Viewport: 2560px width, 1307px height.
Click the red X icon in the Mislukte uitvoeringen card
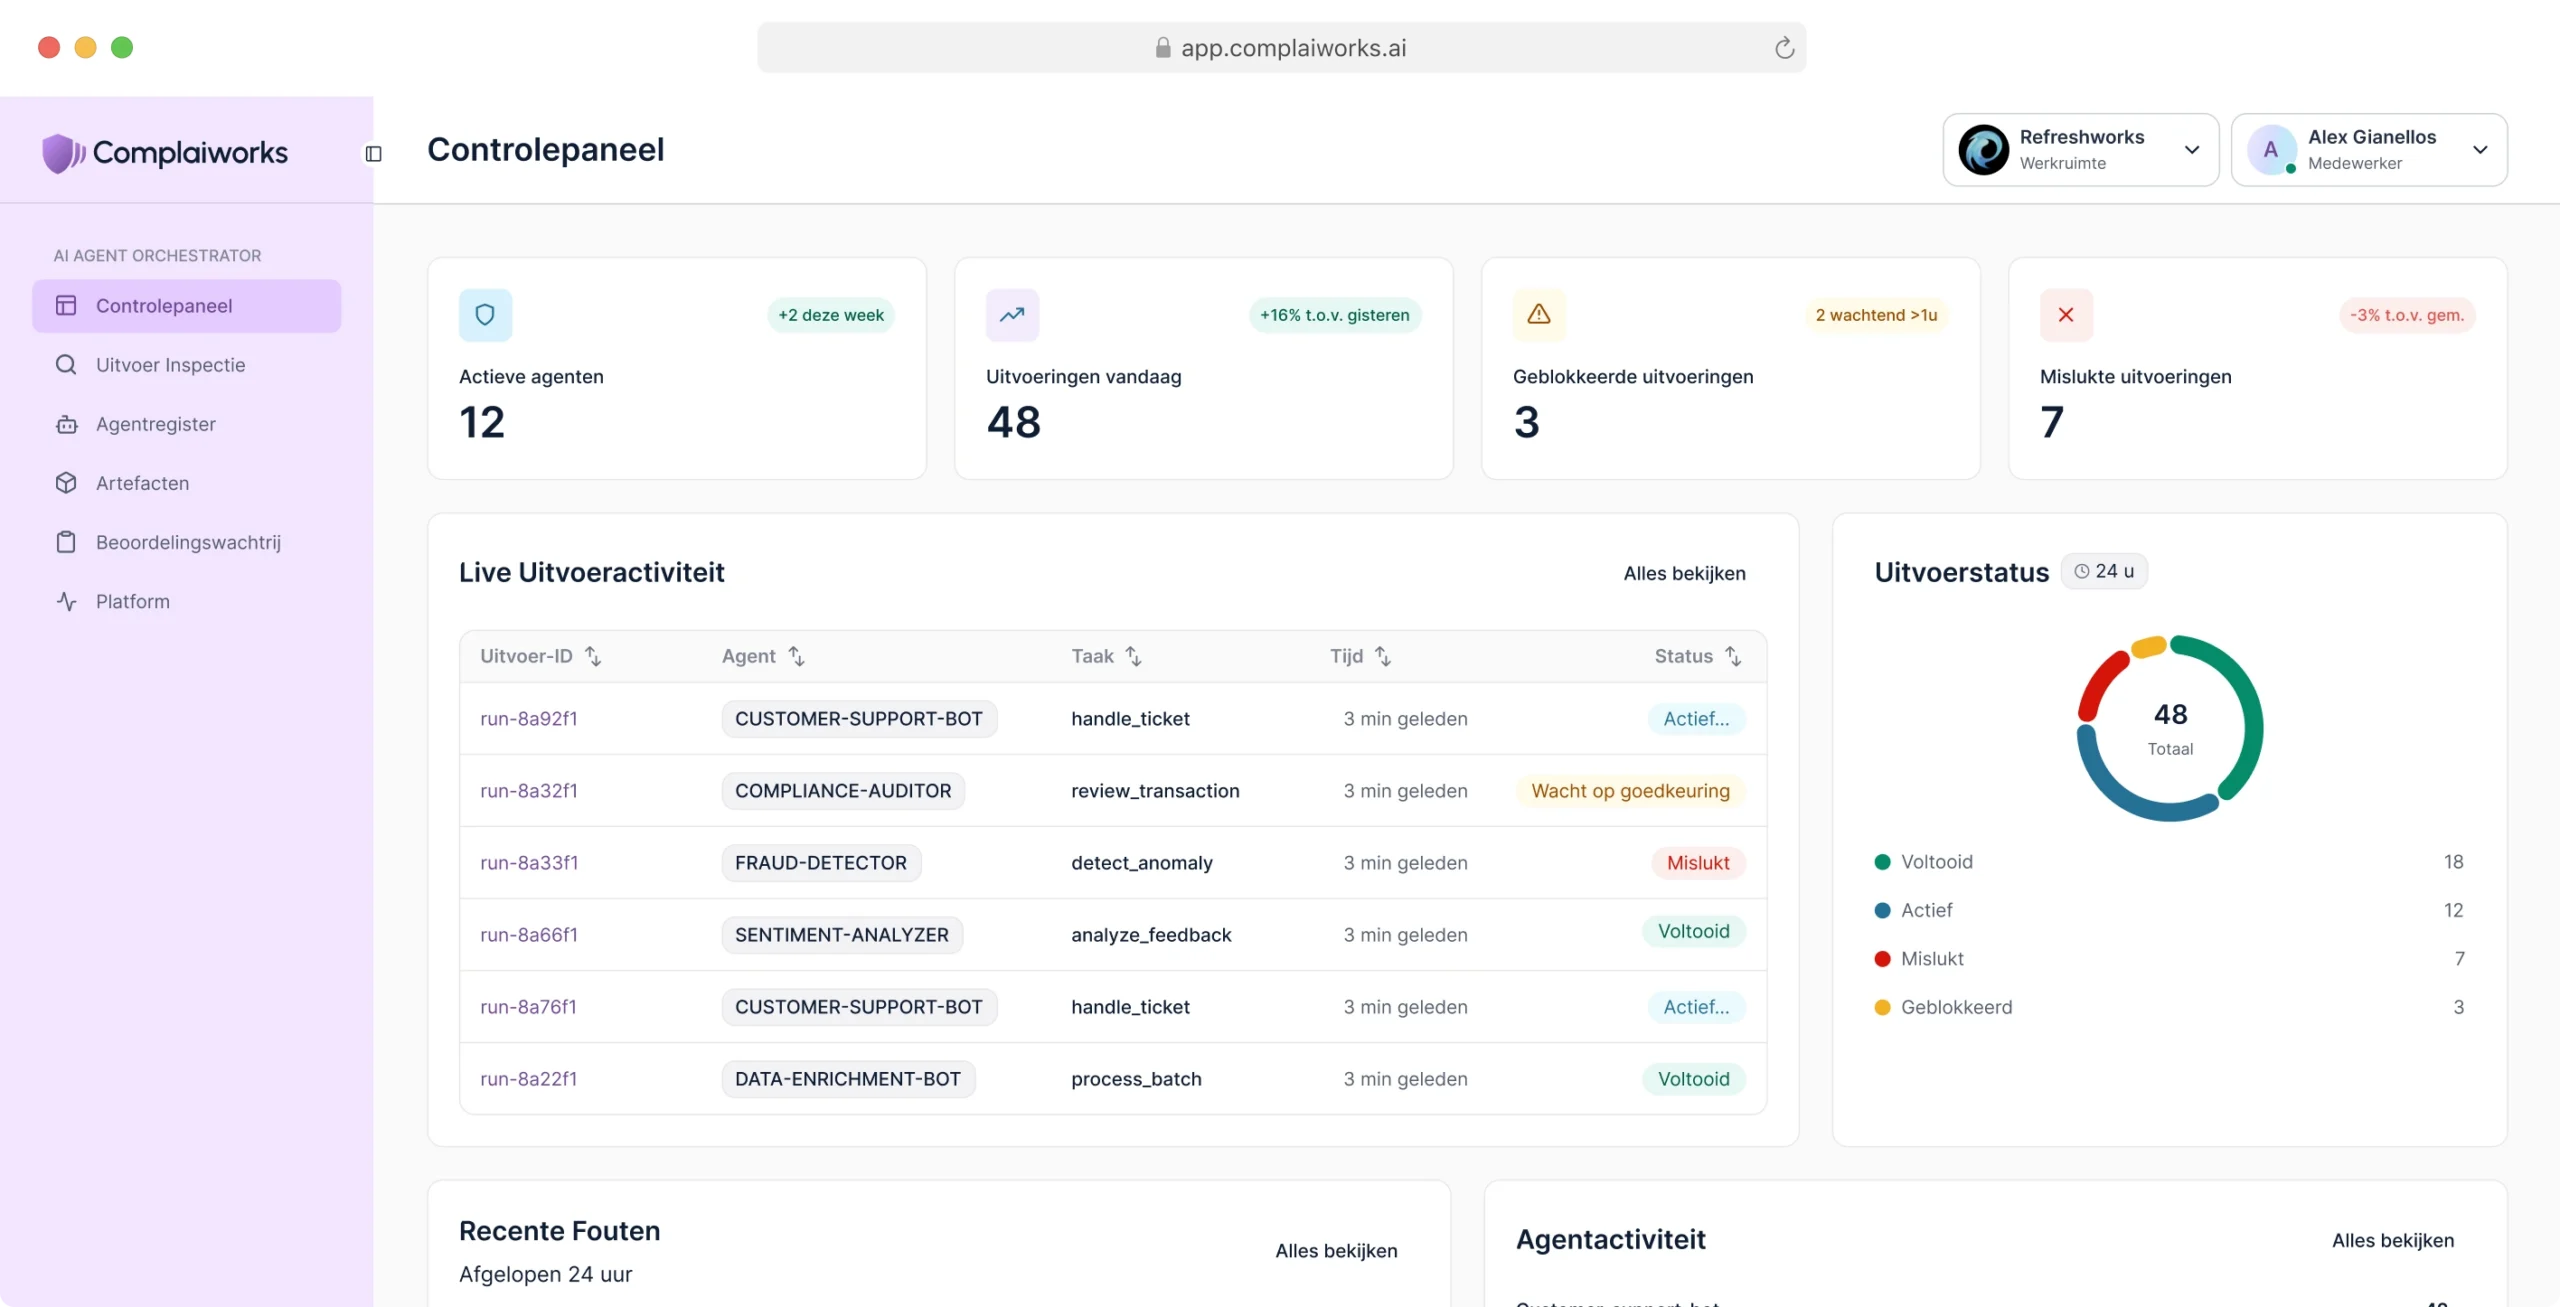click(2066, 315)
